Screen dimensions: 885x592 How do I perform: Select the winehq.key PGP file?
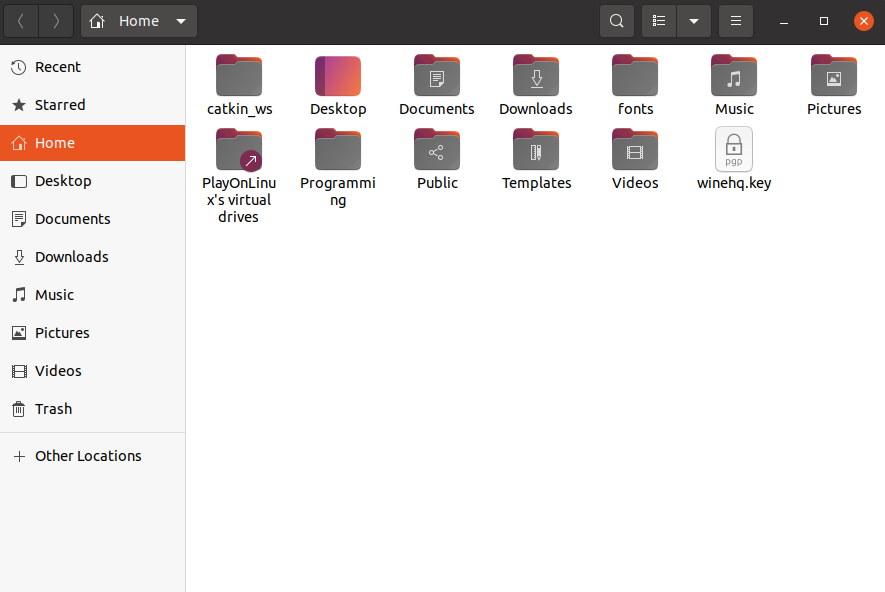click(x=734, y=149)
